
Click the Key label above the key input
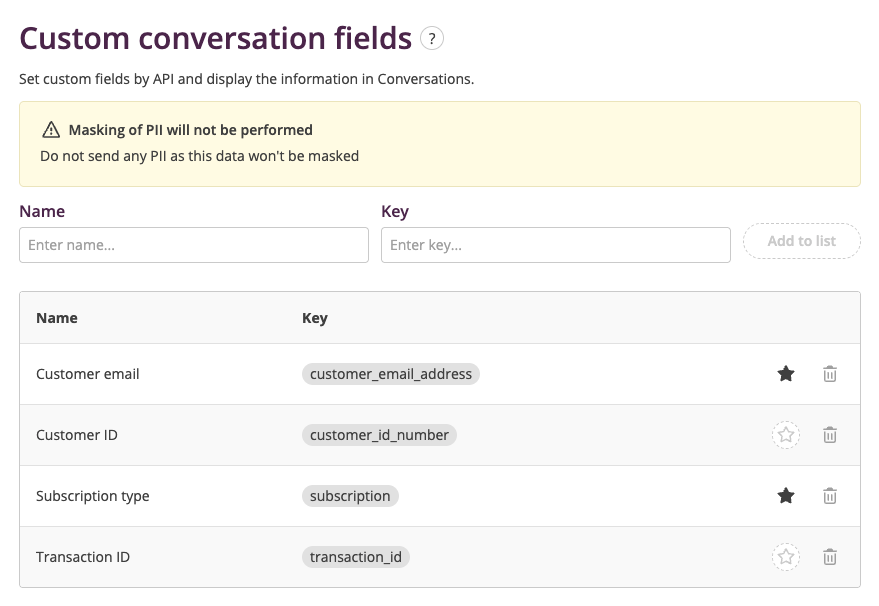[x=395, y=211]
